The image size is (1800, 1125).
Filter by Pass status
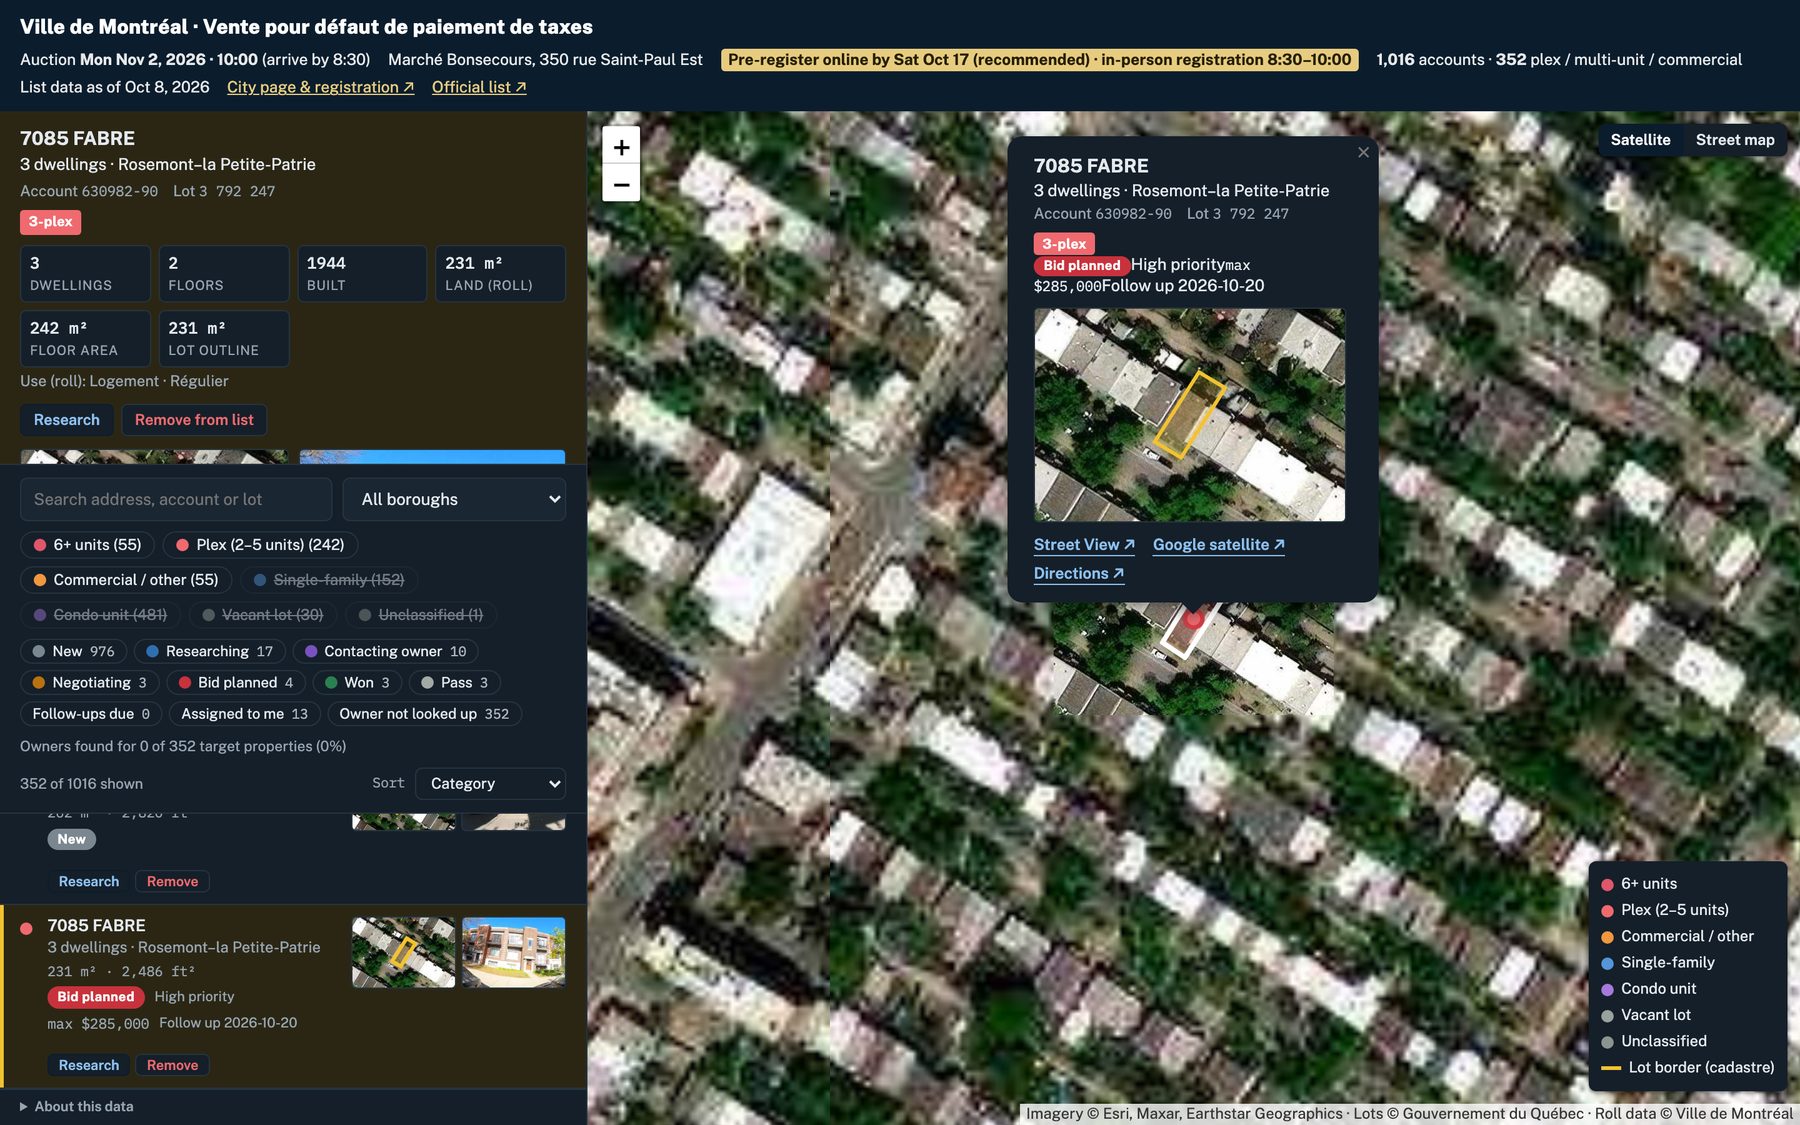point(455,682)
